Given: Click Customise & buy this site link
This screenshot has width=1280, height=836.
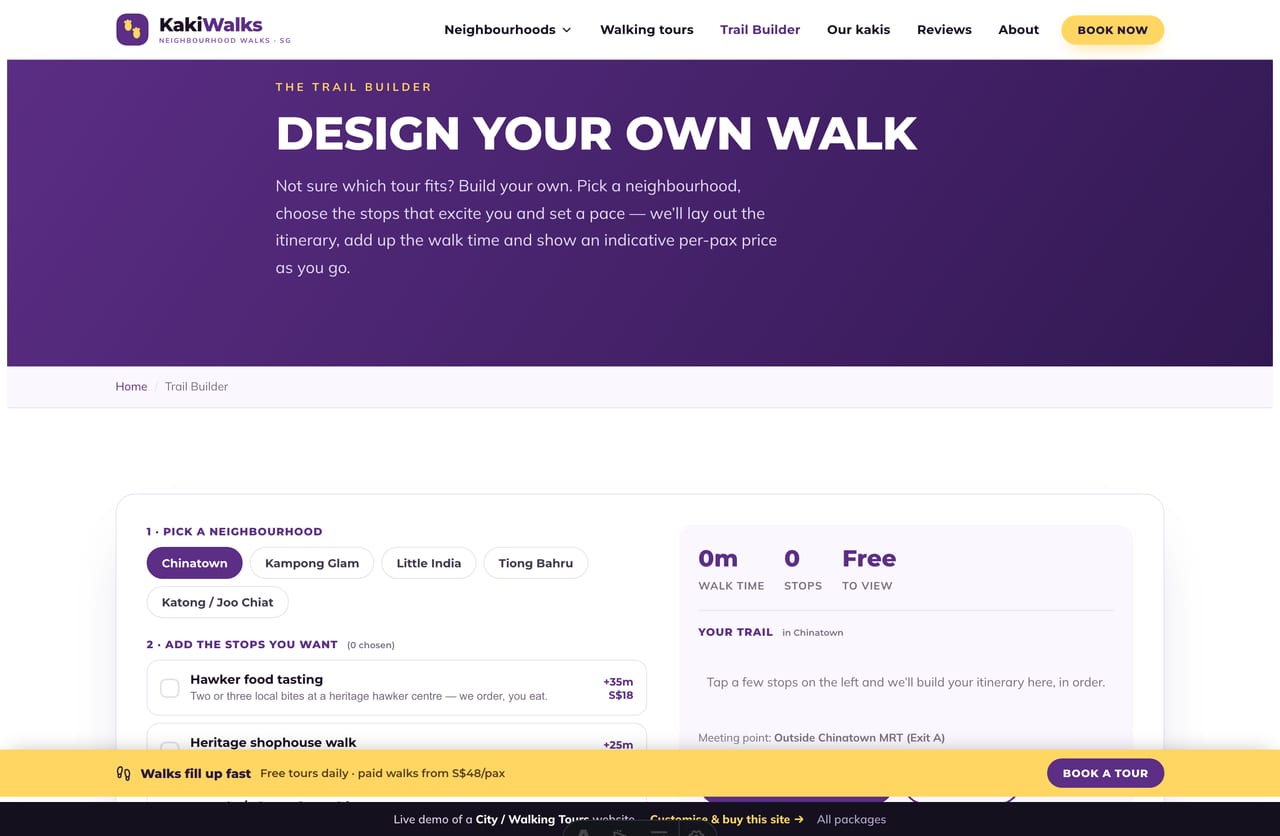Looking at the screenshot, I should [726, 819].
